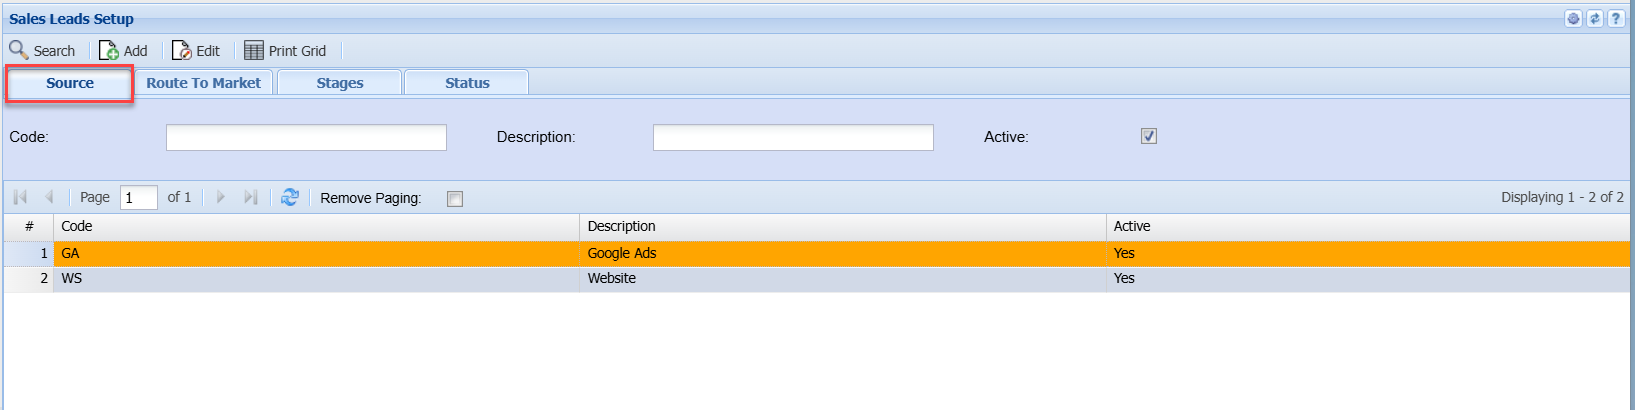
Task: Sort by the Description column header
Action: pyautogui.click(x=622, y=227)
